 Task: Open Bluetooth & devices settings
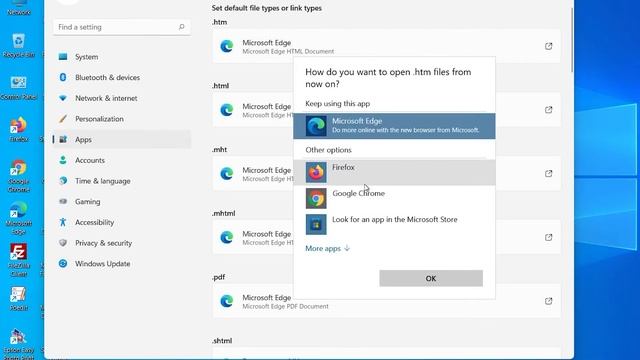(122, 78)
